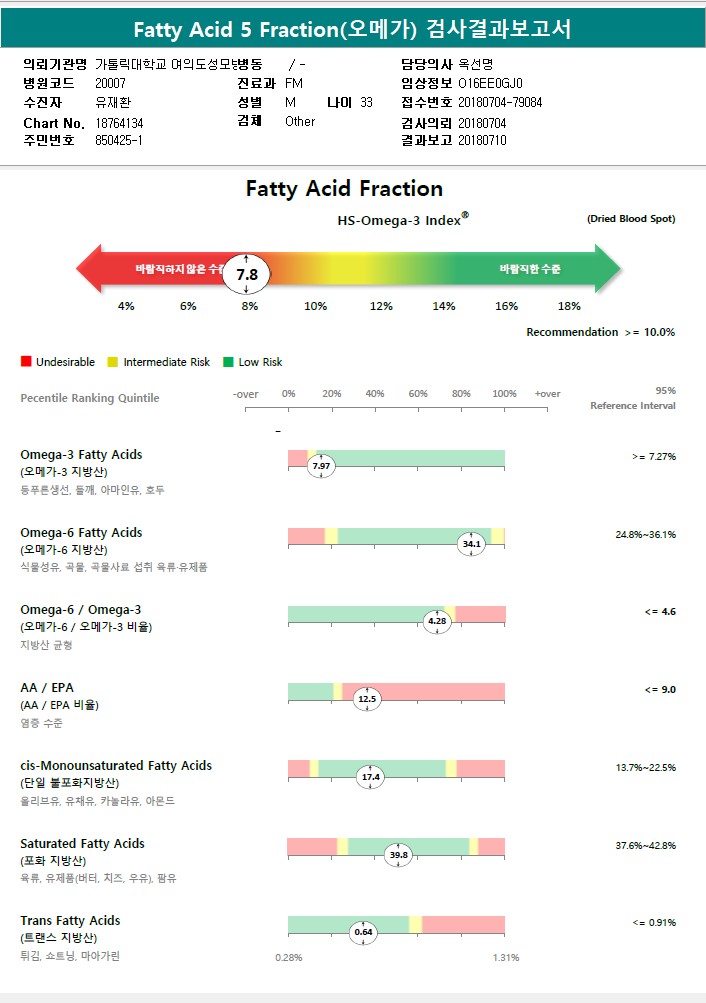
Task: Click the 95% Reference Interval column heading
Action: [632, 398]
